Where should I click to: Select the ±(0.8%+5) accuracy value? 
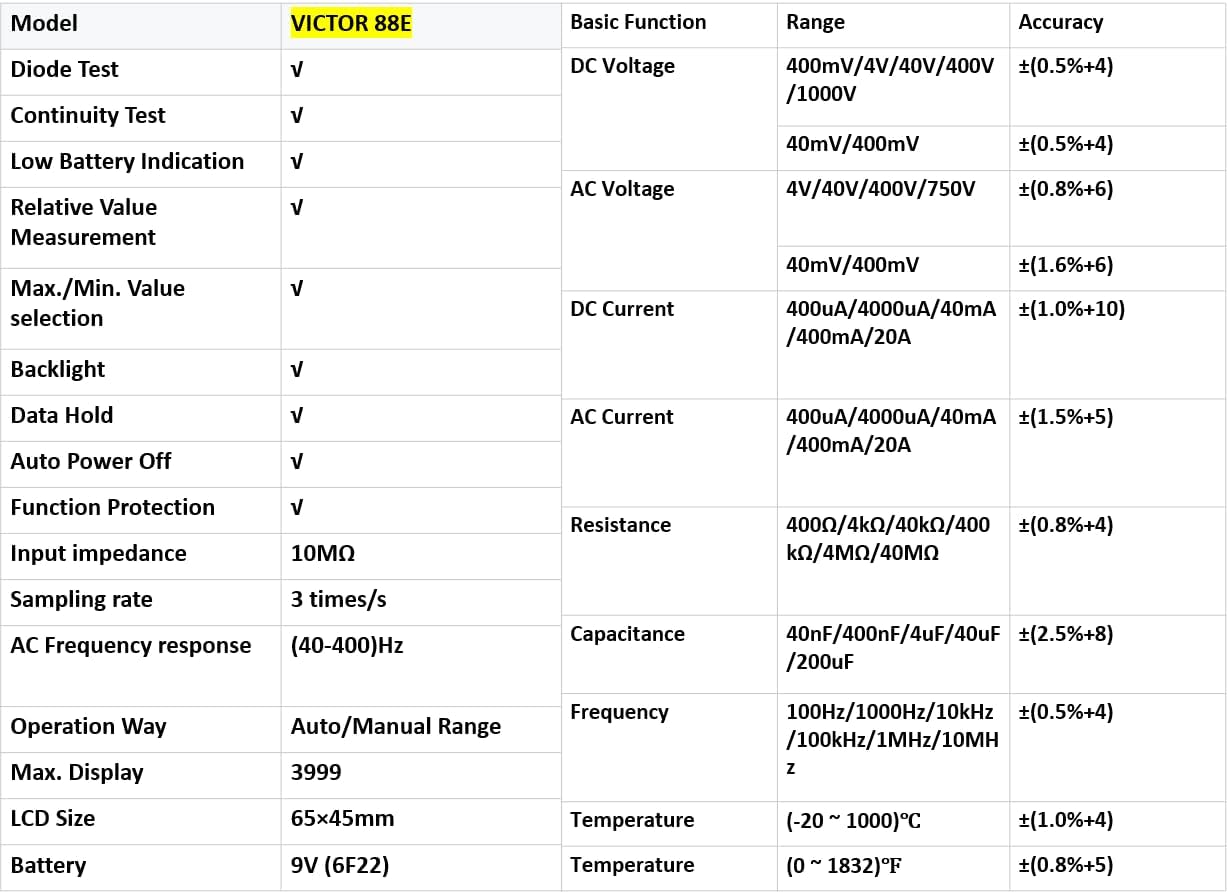coord(1066,866)
